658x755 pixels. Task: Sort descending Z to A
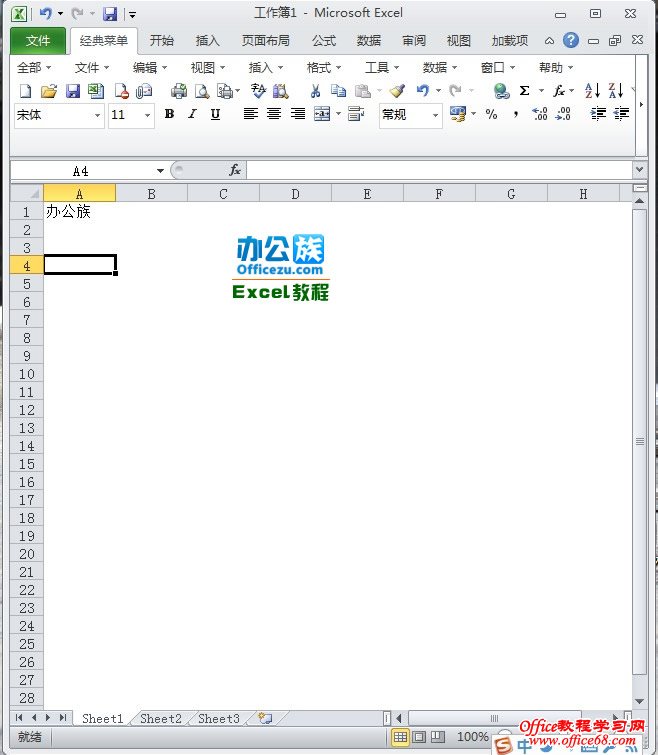(616, 91)
